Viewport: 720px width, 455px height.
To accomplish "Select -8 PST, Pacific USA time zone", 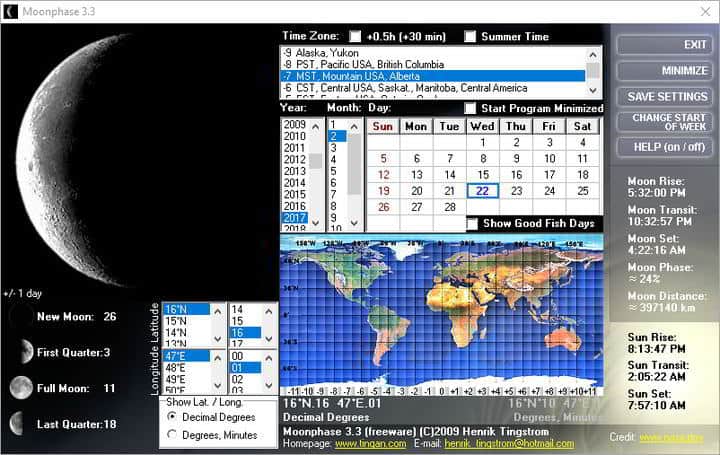I will click(433, 64).
